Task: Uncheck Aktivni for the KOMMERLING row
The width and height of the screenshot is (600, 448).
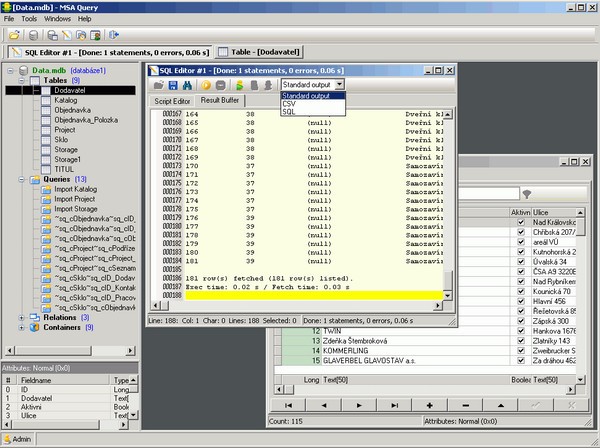Action: click(x=521, y=351)
